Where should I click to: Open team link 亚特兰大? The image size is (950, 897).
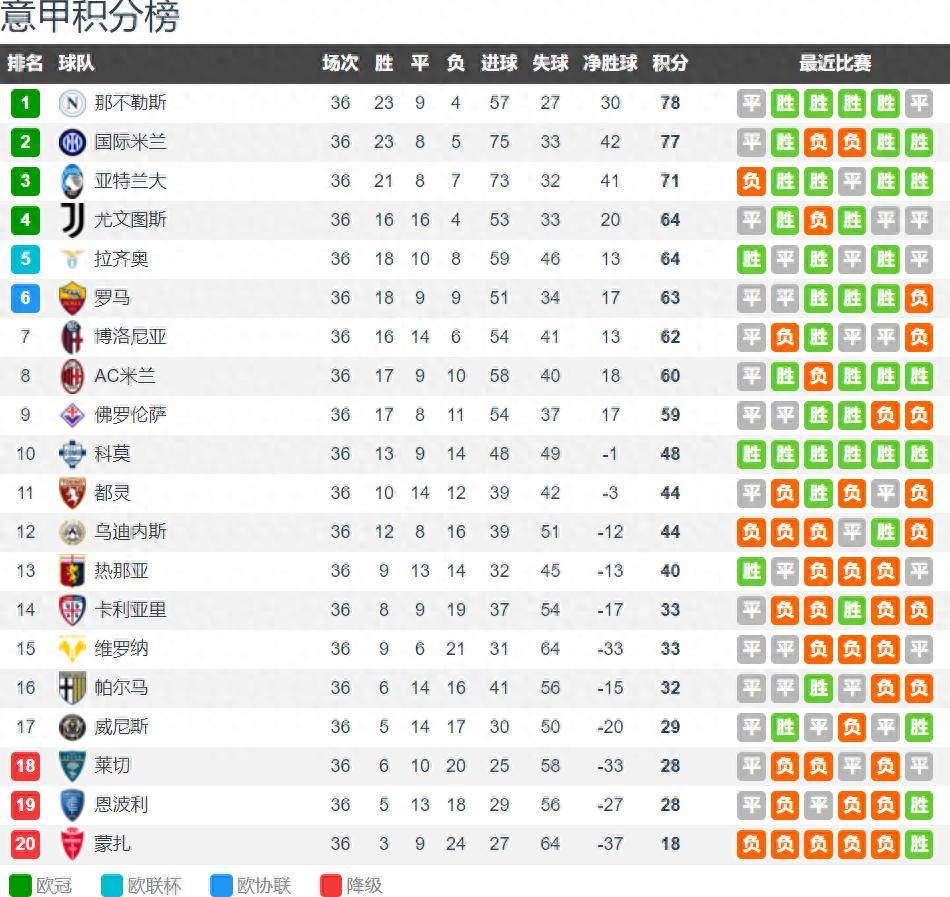130,181
